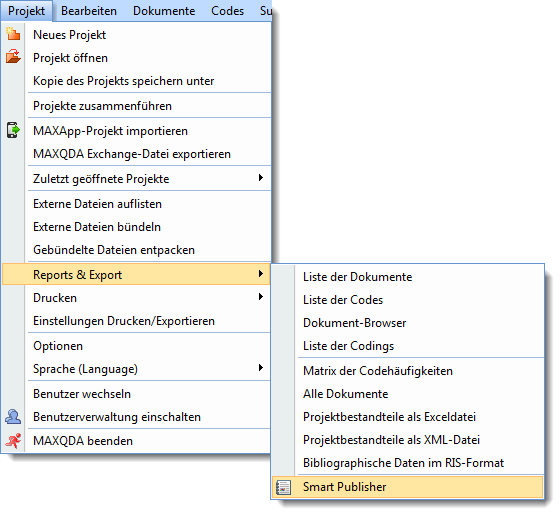
Task: Select MAXQDA Exchange-Datei exportieren
Action: (136, 154)
